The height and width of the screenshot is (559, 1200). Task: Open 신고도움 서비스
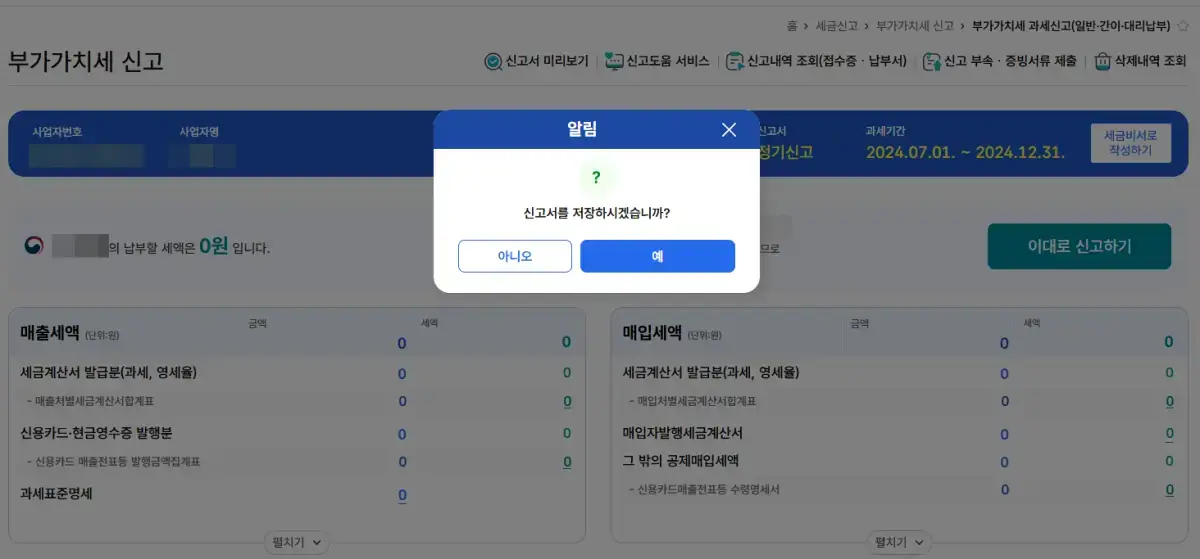[658, 61]
